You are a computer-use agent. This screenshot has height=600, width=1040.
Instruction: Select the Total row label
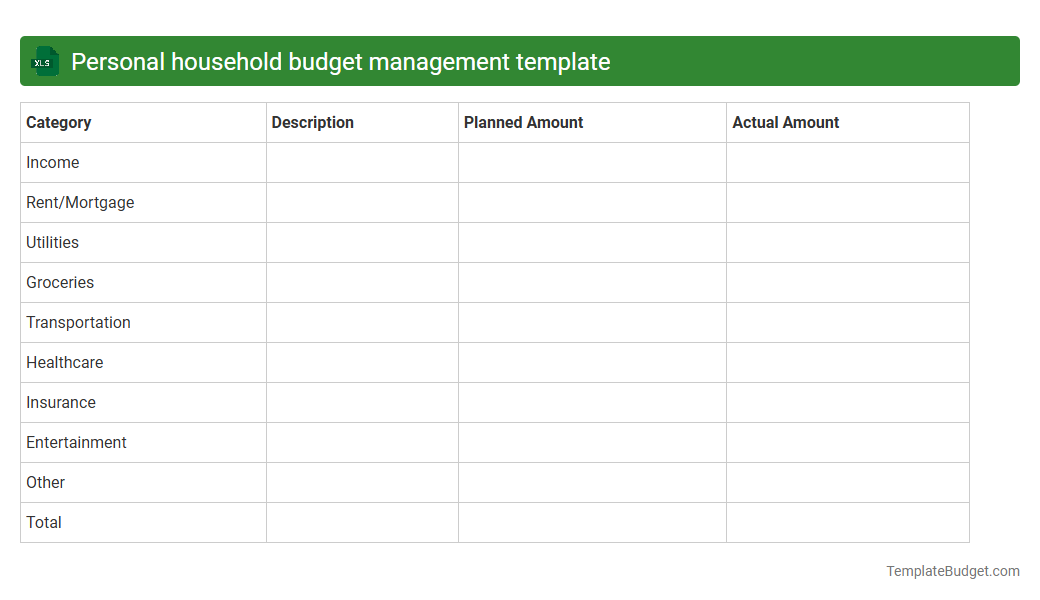[43, 522]
